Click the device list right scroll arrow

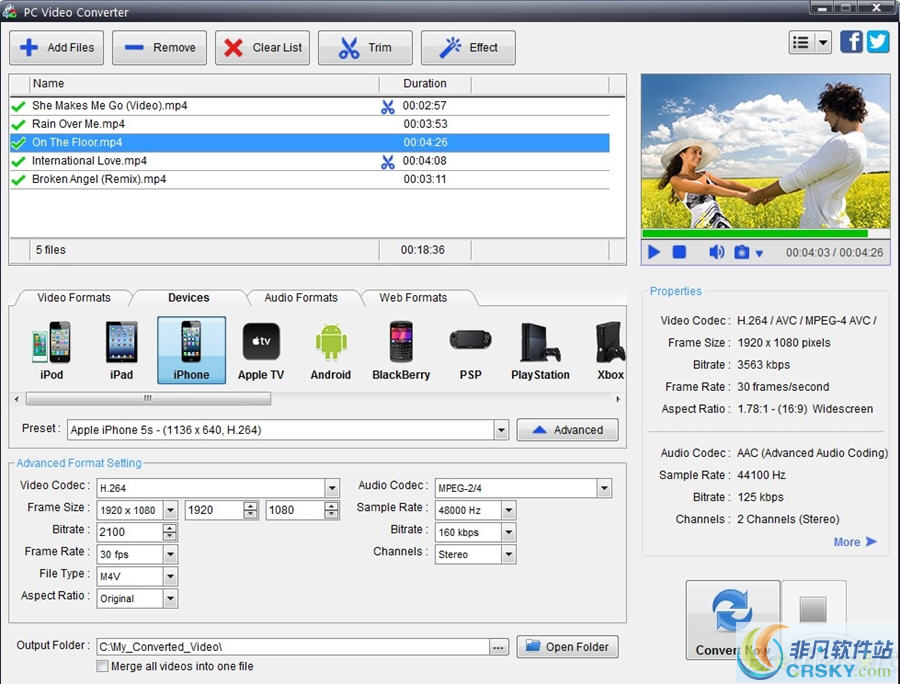(x=618, y=398)
